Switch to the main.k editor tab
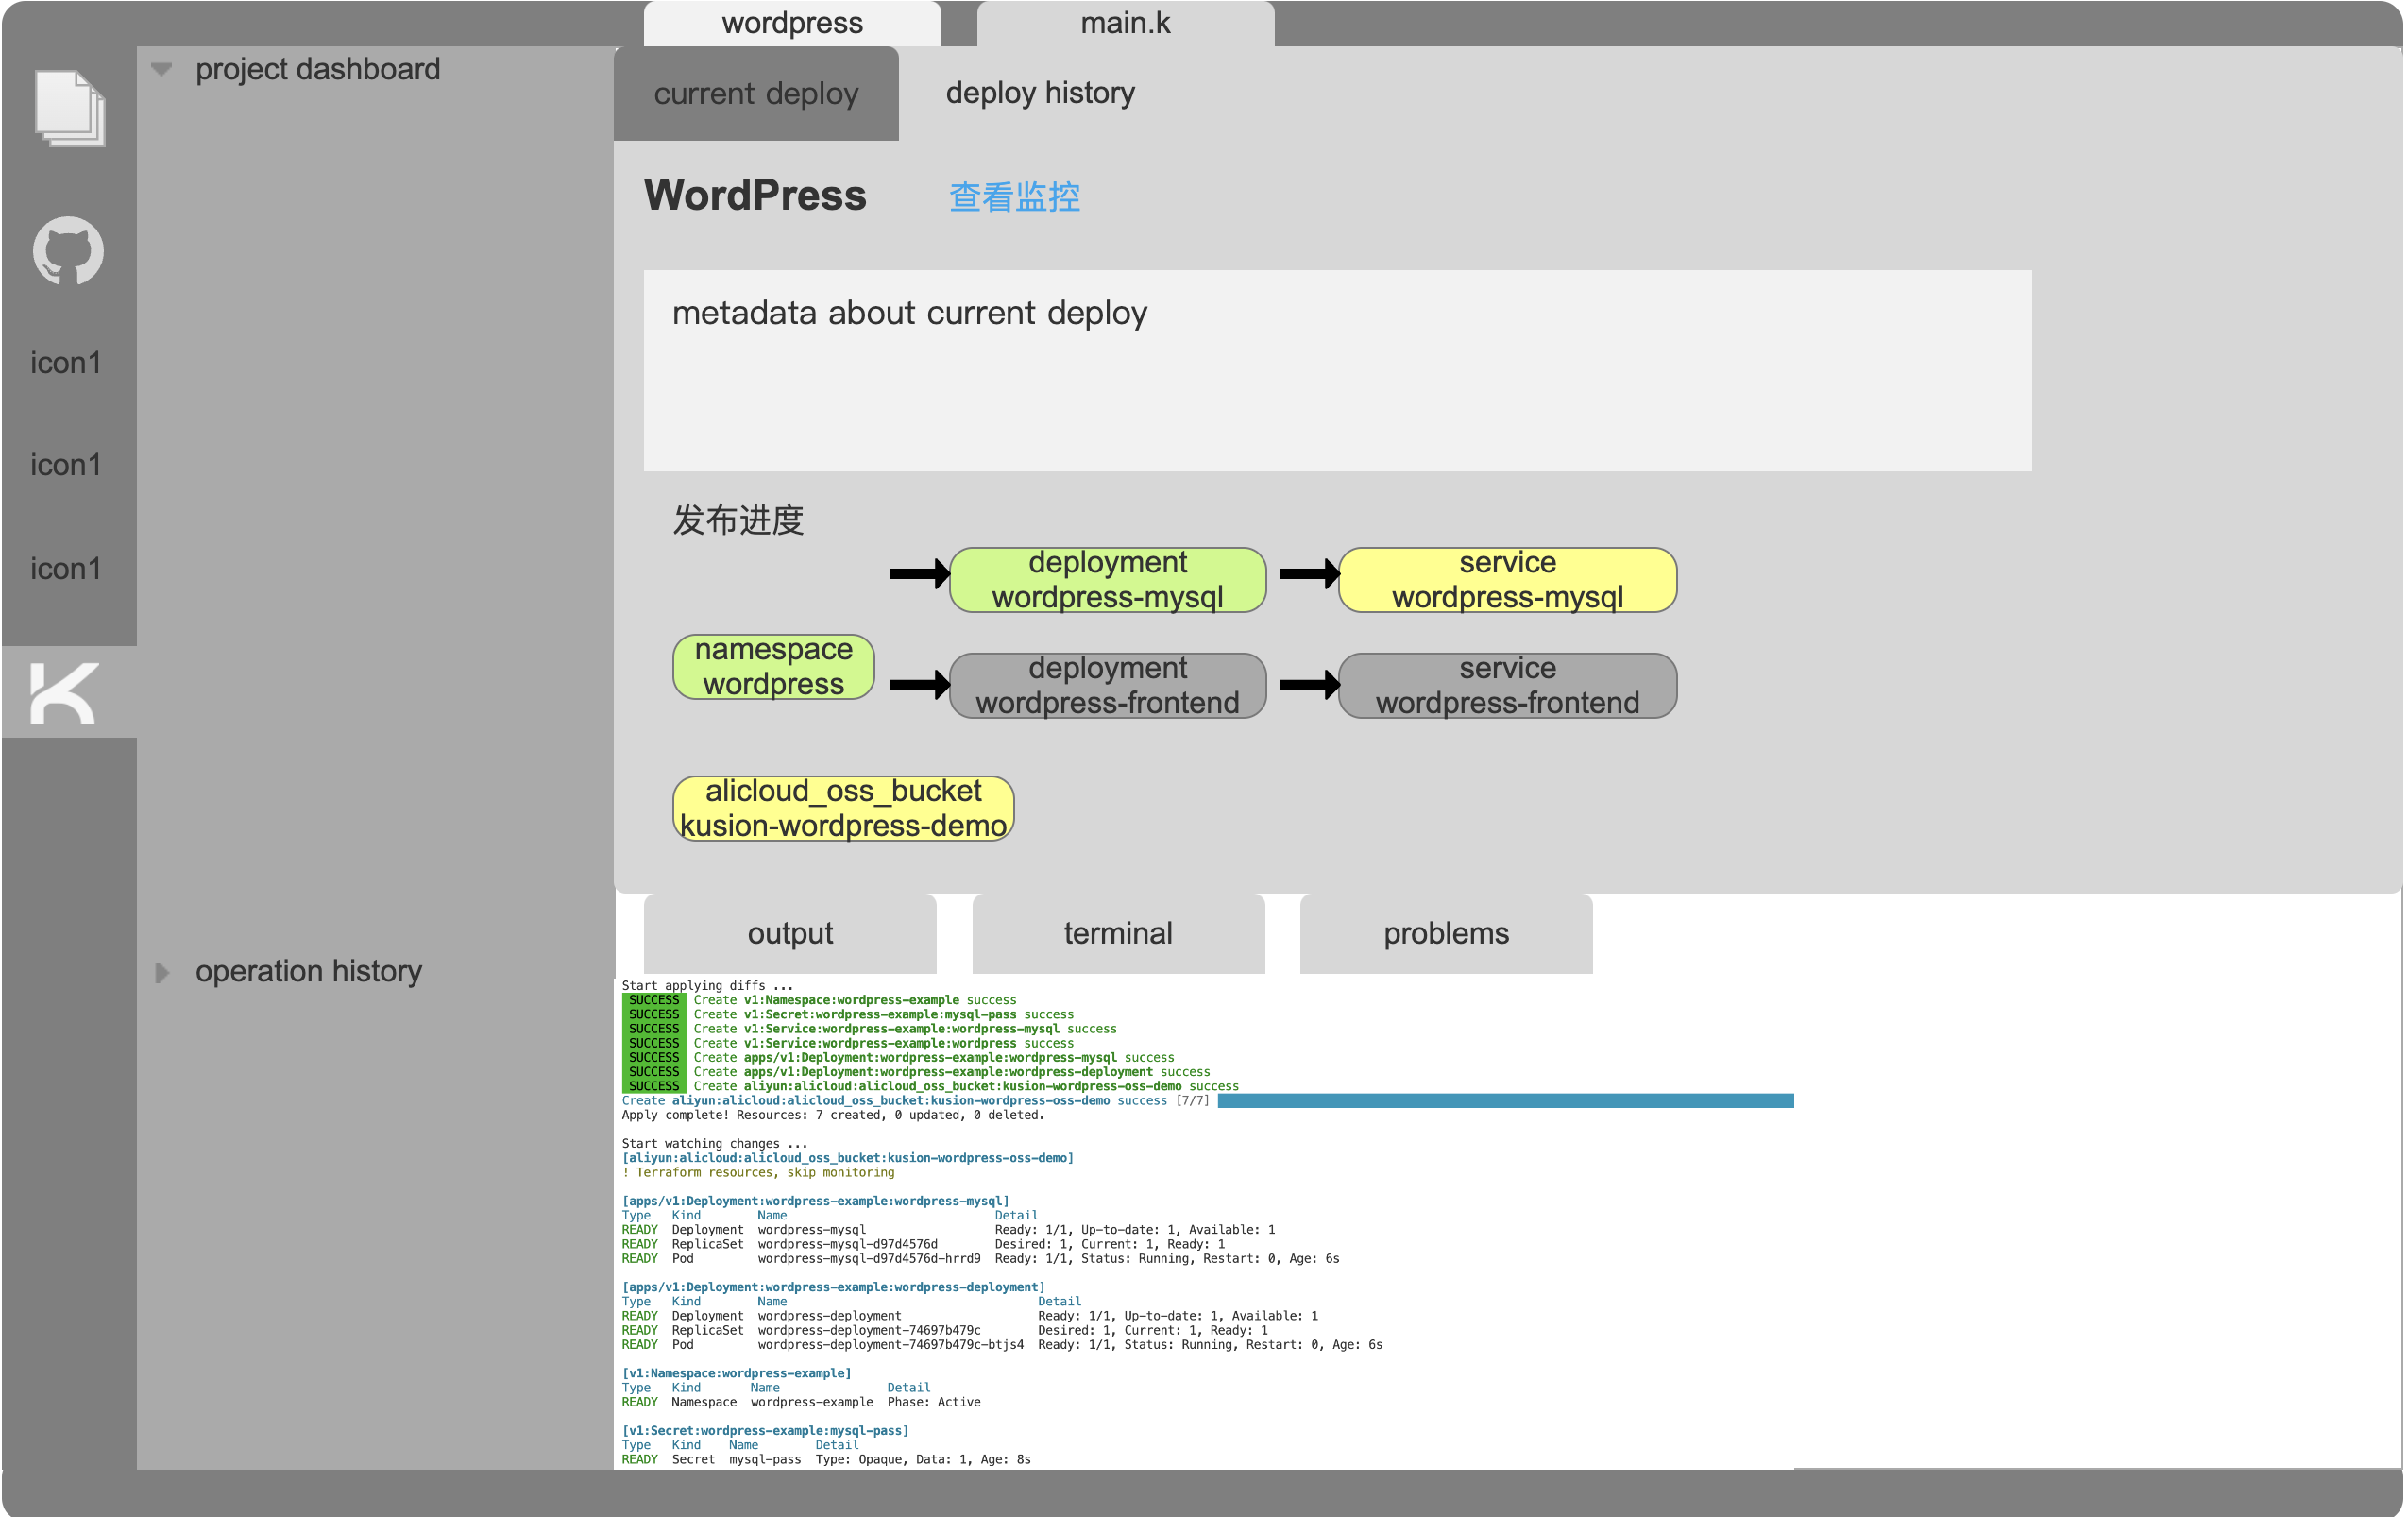 pyautogui.click(x=1125, y=23)
